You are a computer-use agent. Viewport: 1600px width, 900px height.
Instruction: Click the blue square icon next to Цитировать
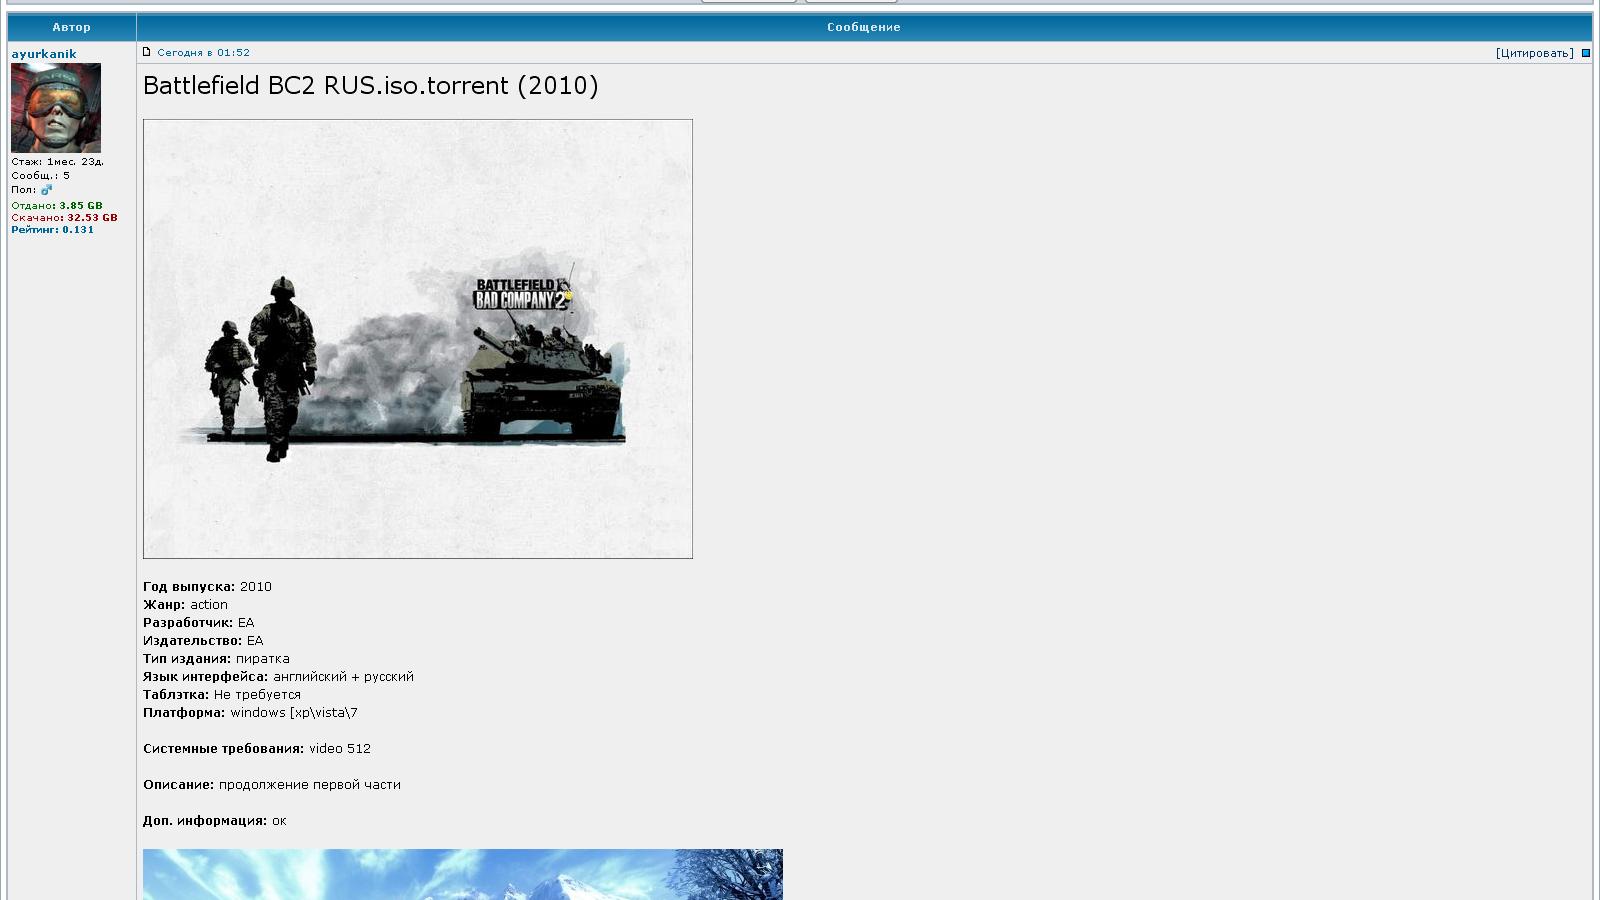(x=1586, y=51)
